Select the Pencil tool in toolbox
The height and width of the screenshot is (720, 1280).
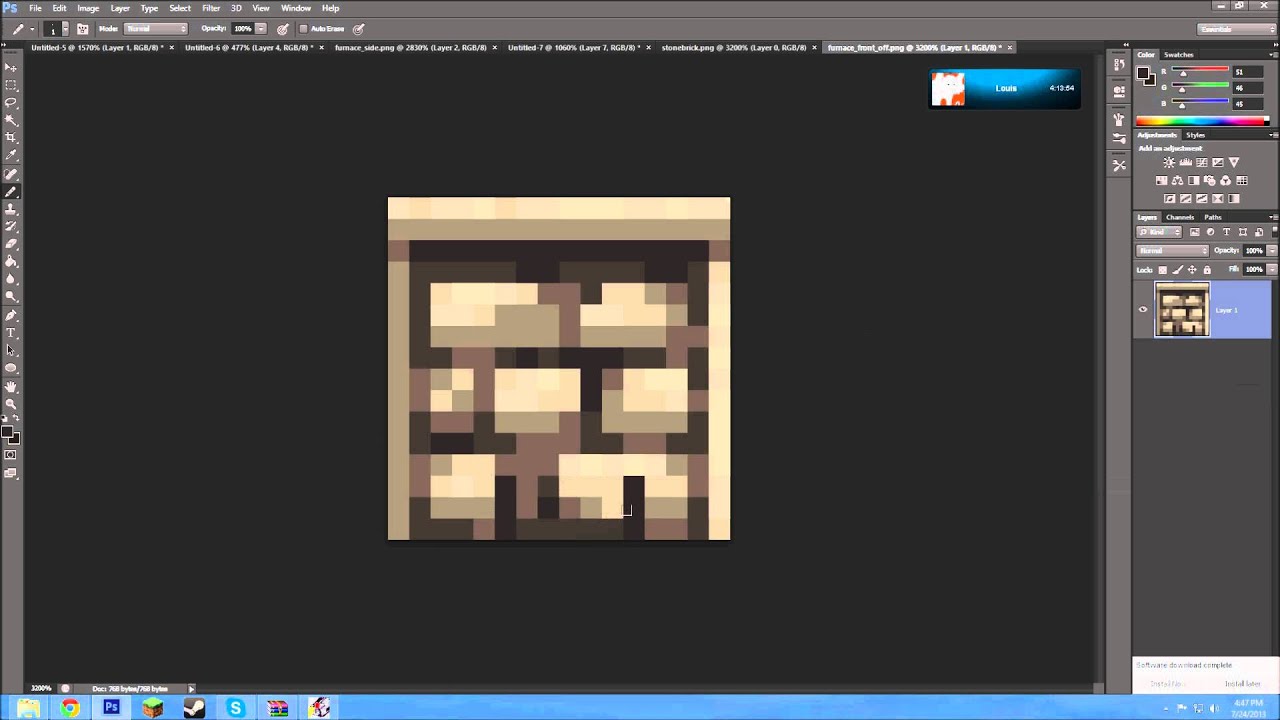tap(11, 191)
